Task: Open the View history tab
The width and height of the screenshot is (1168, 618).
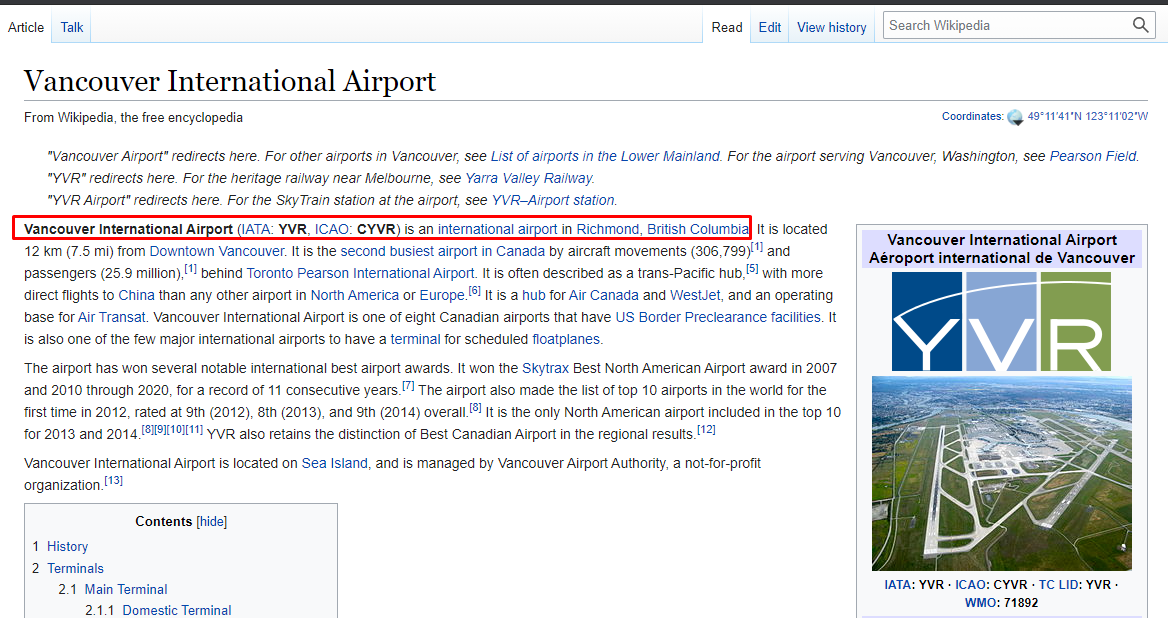Action: click(x=831, y=28)
